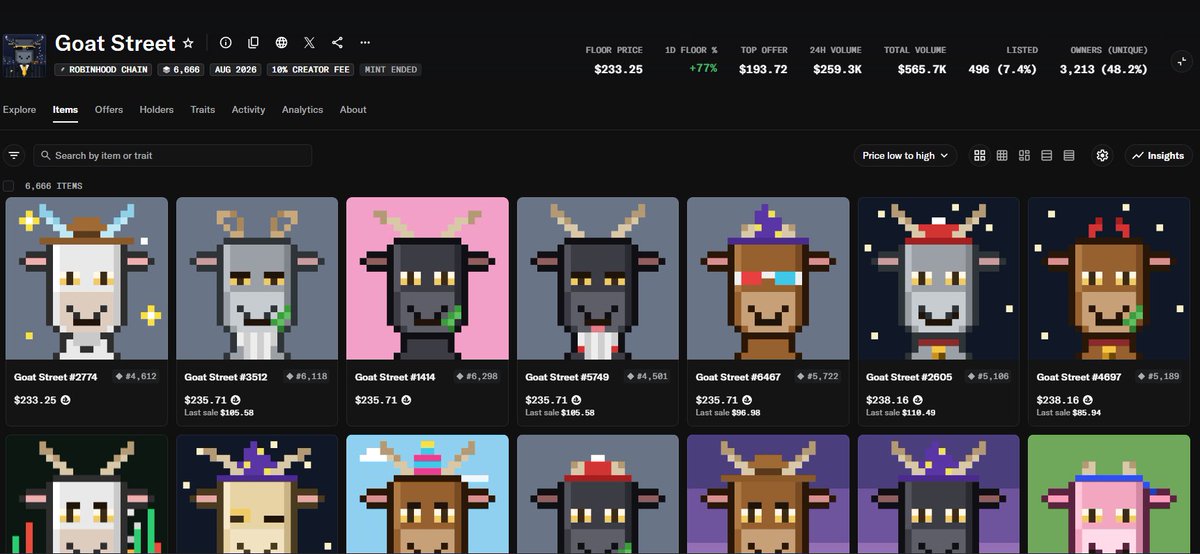The width and height of the screenshot is (1200, 554).
Task: Expand the Price low to high sort dropdown
Action: [x=905, y=156]
